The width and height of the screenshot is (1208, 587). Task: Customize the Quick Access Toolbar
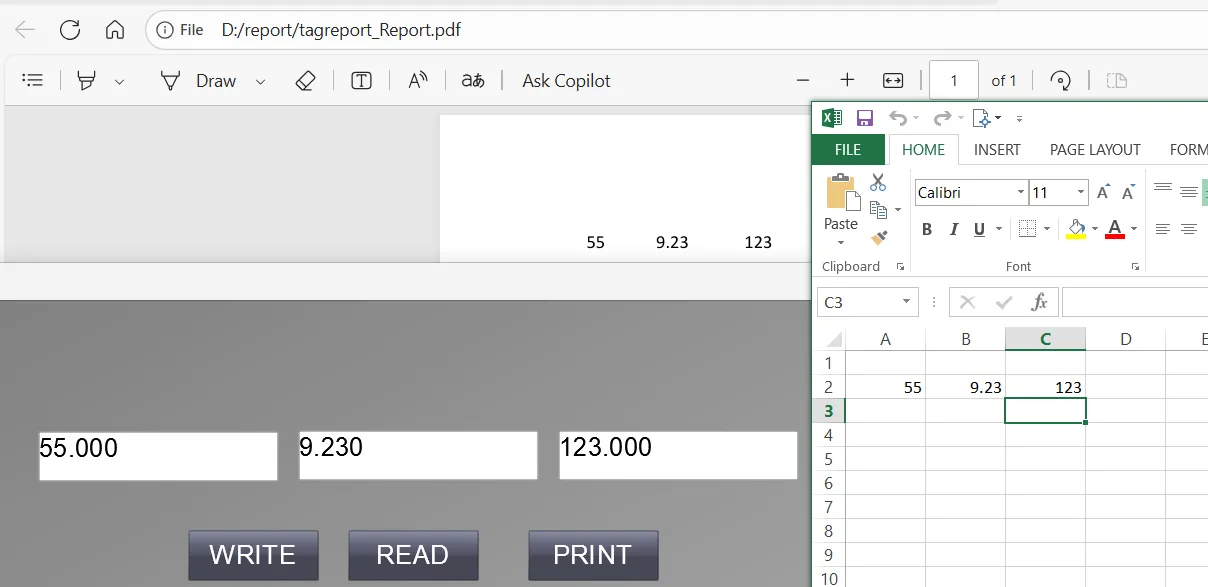click(1019, 119)
